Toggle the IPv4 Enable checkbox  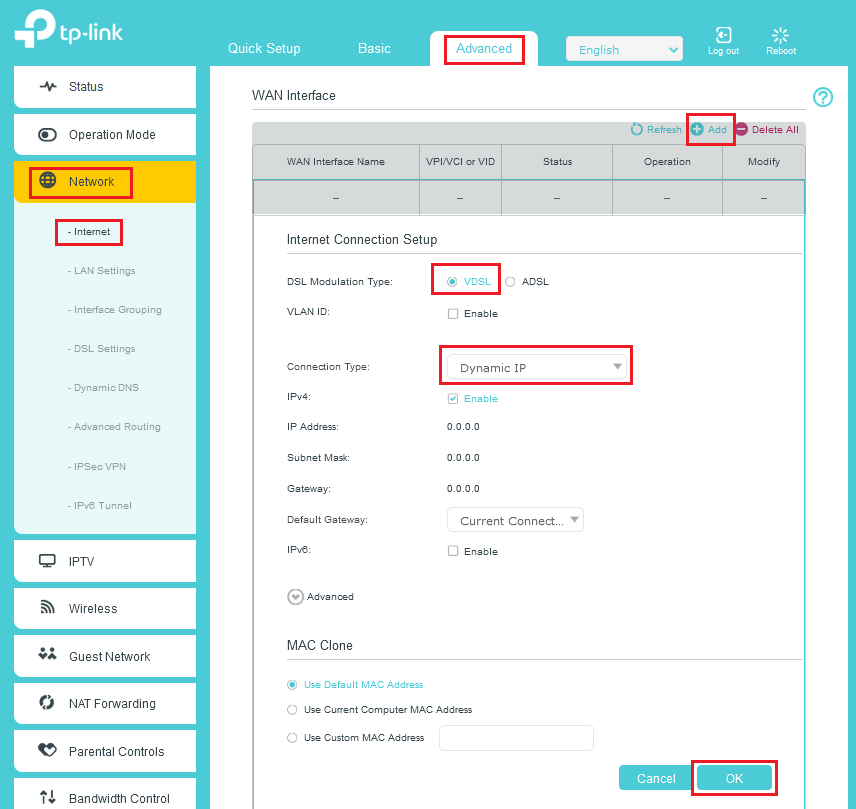[x=453, y=398]
